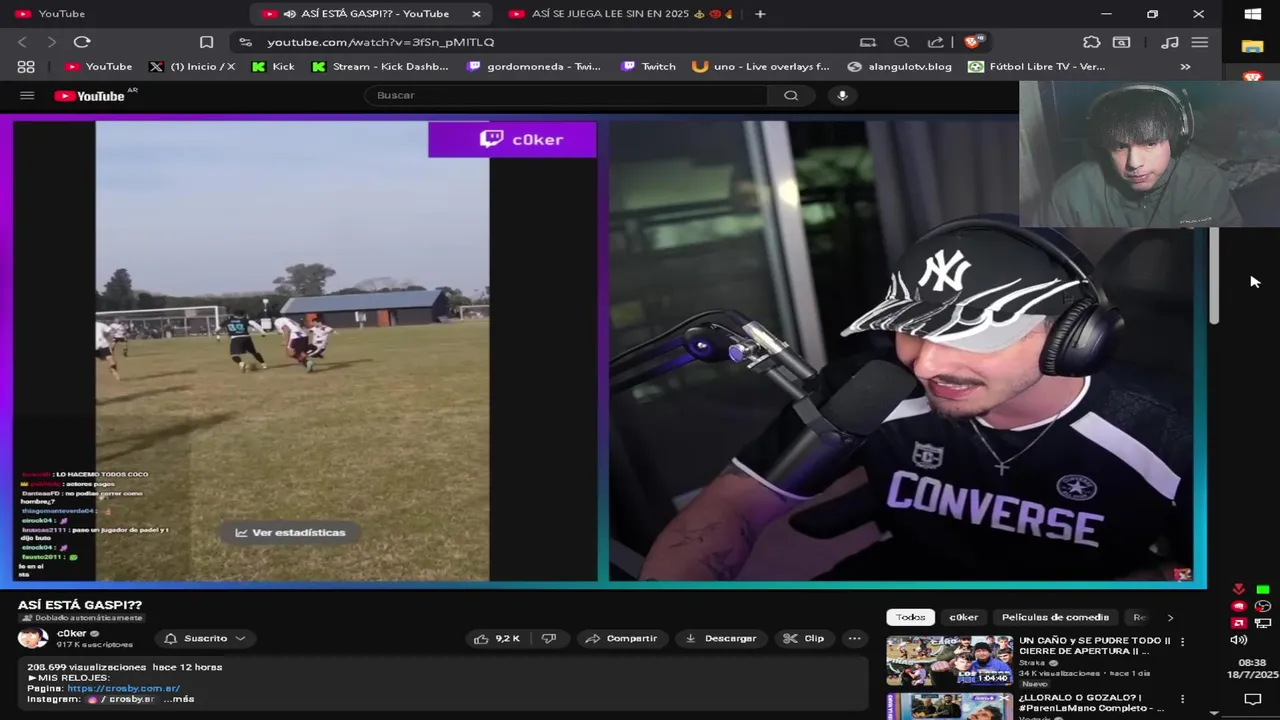Select Películas de comedia filter chip
This screenshot has width=1280, height=720.
[1055, 617]
